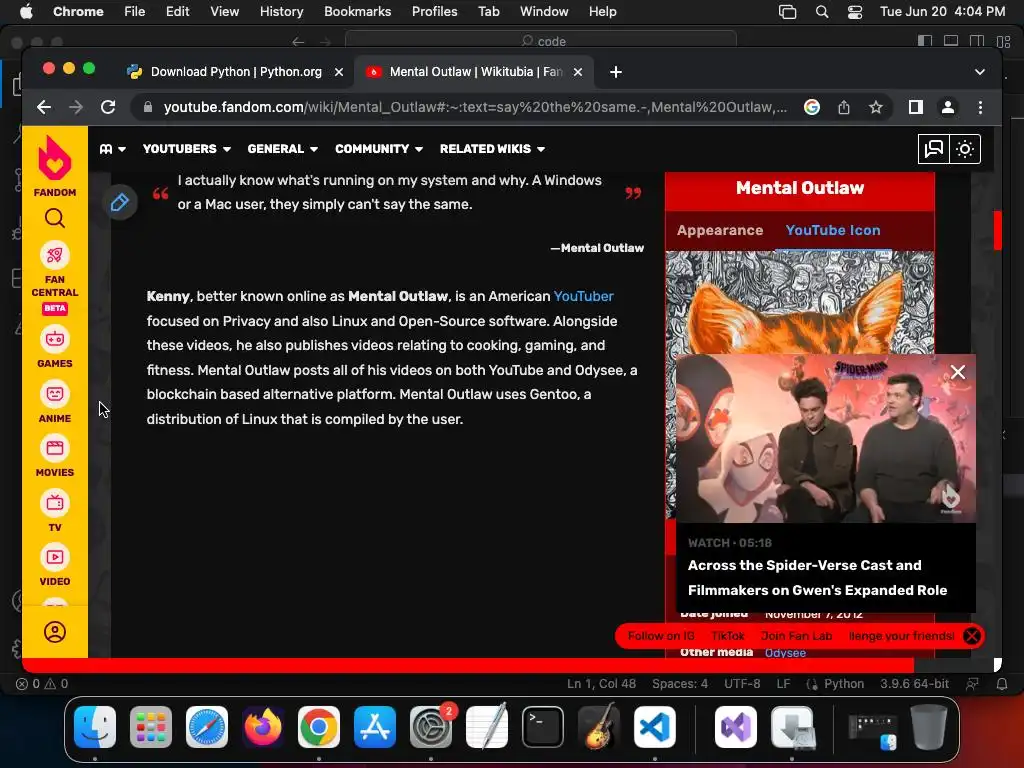Click the Follow on IG link
Viewport: 1024px width, 768px height.
661,636
